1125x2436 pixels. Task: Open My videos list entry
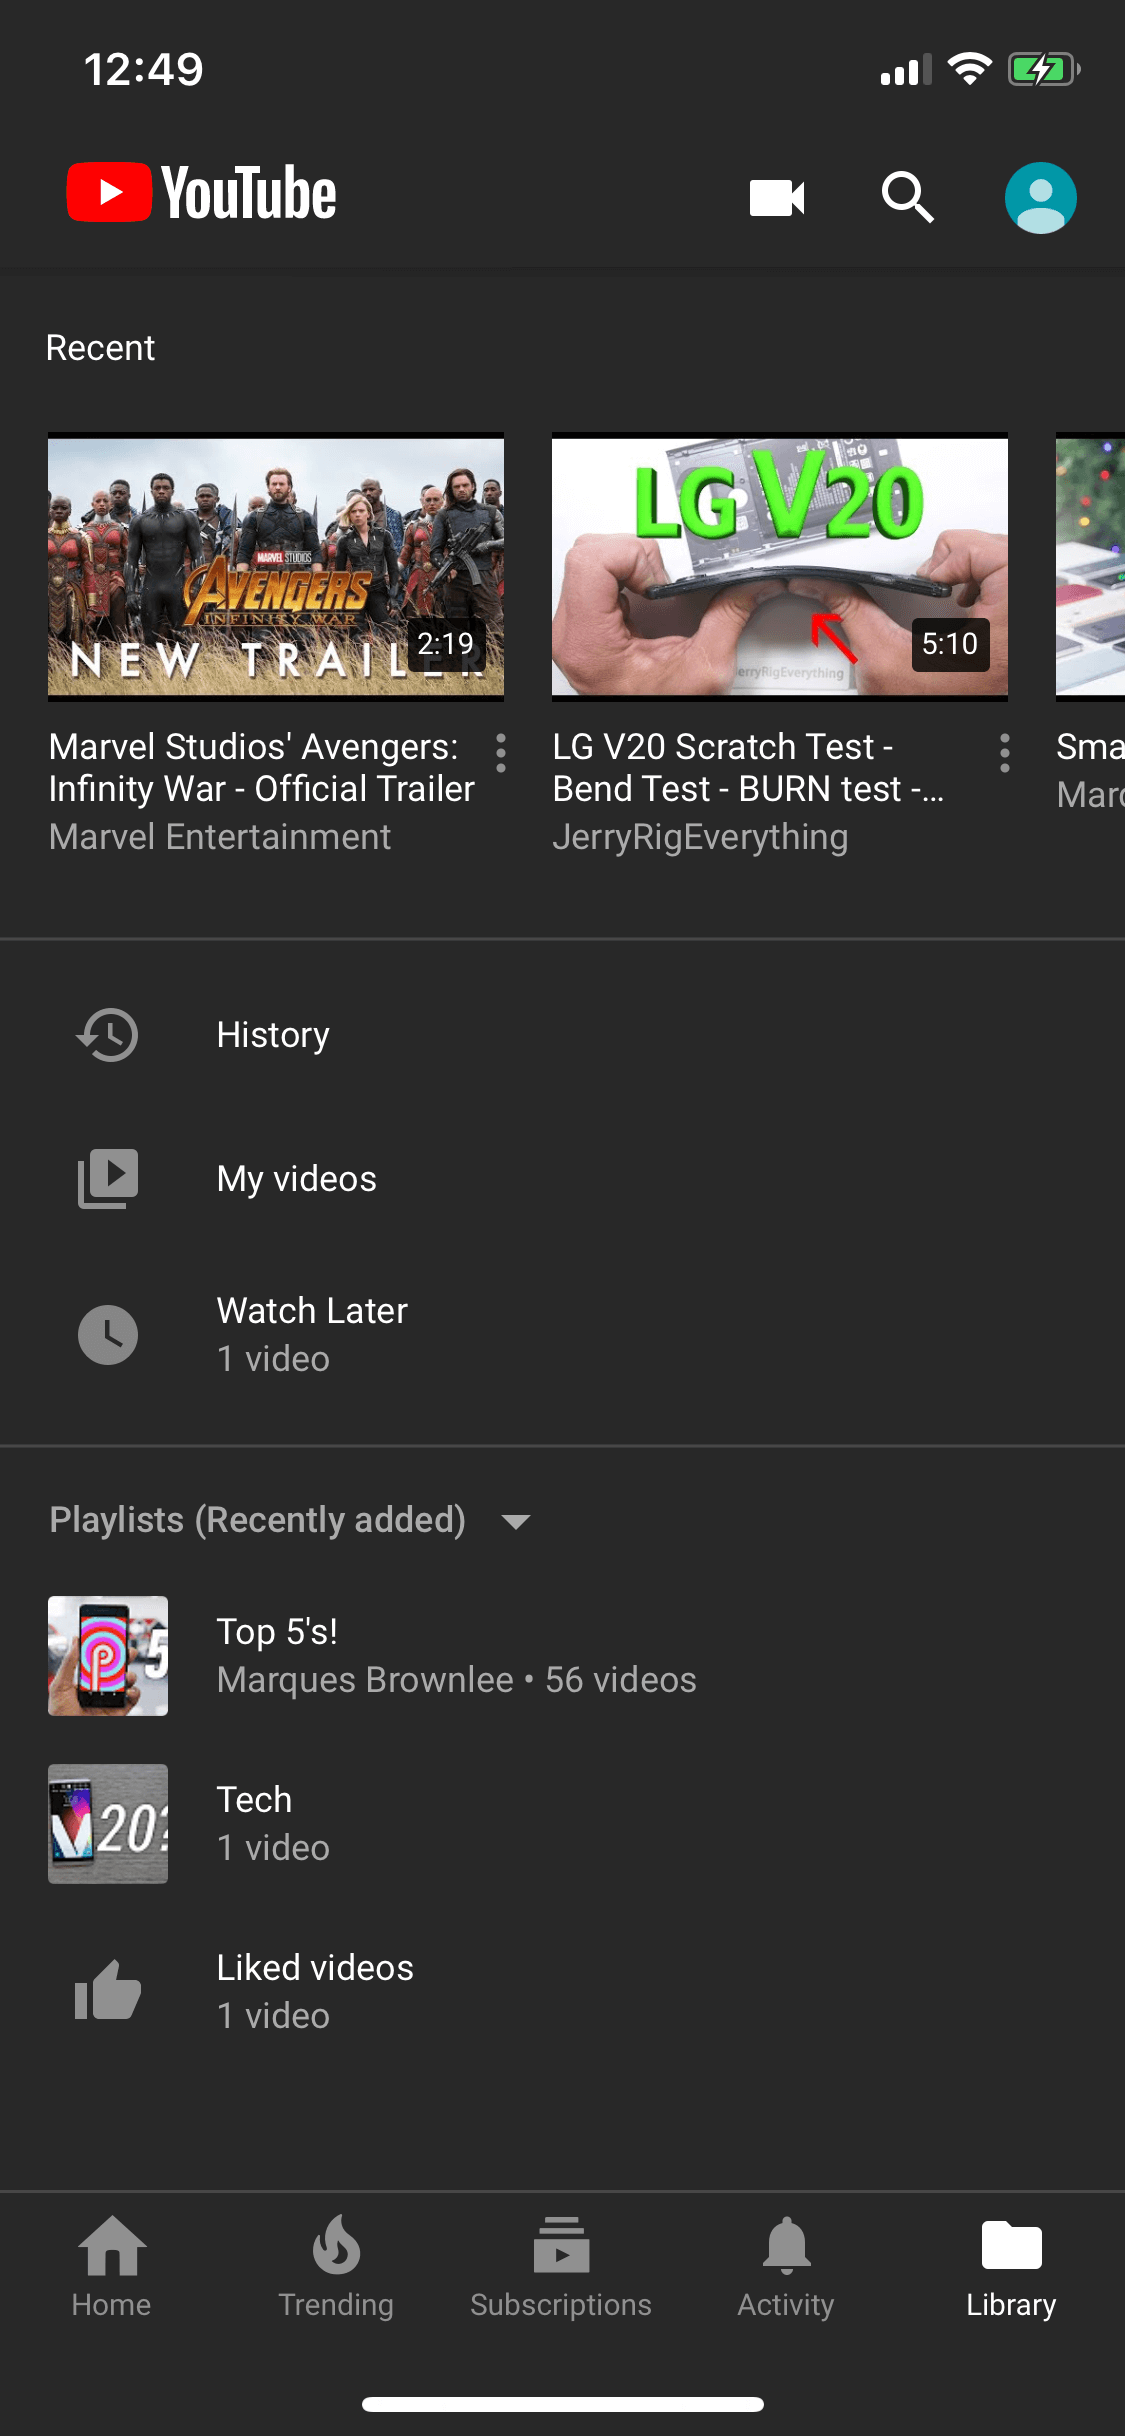coord(562,1179)
